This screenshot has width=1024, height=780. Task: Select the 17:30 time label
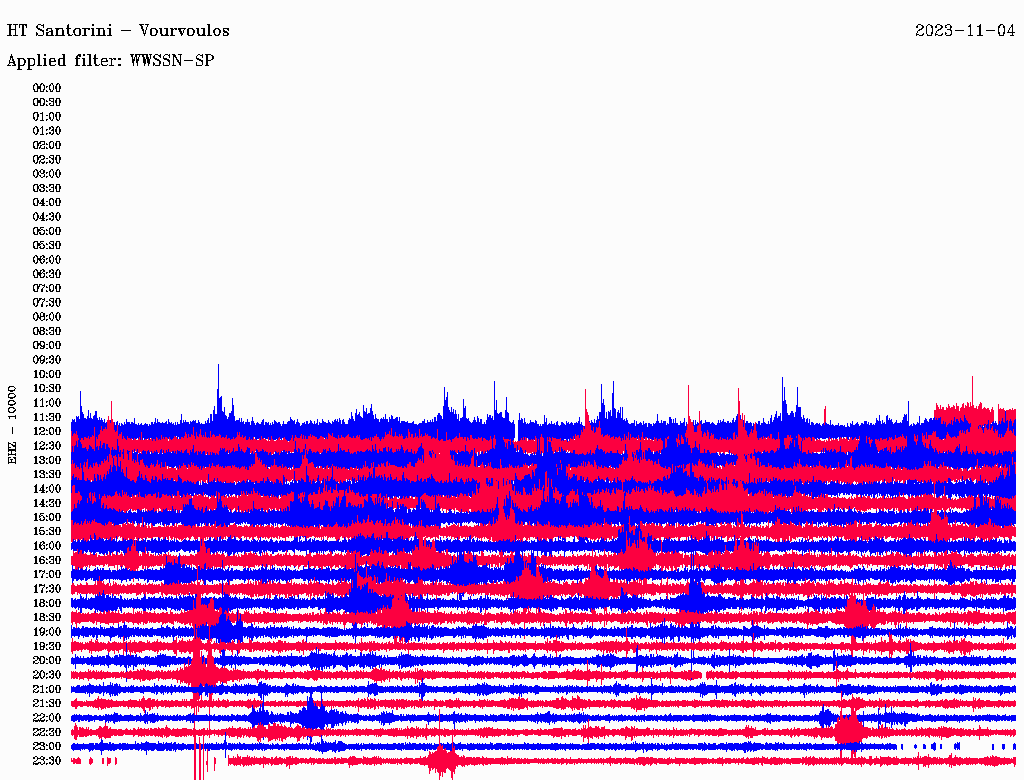(47, 589)
